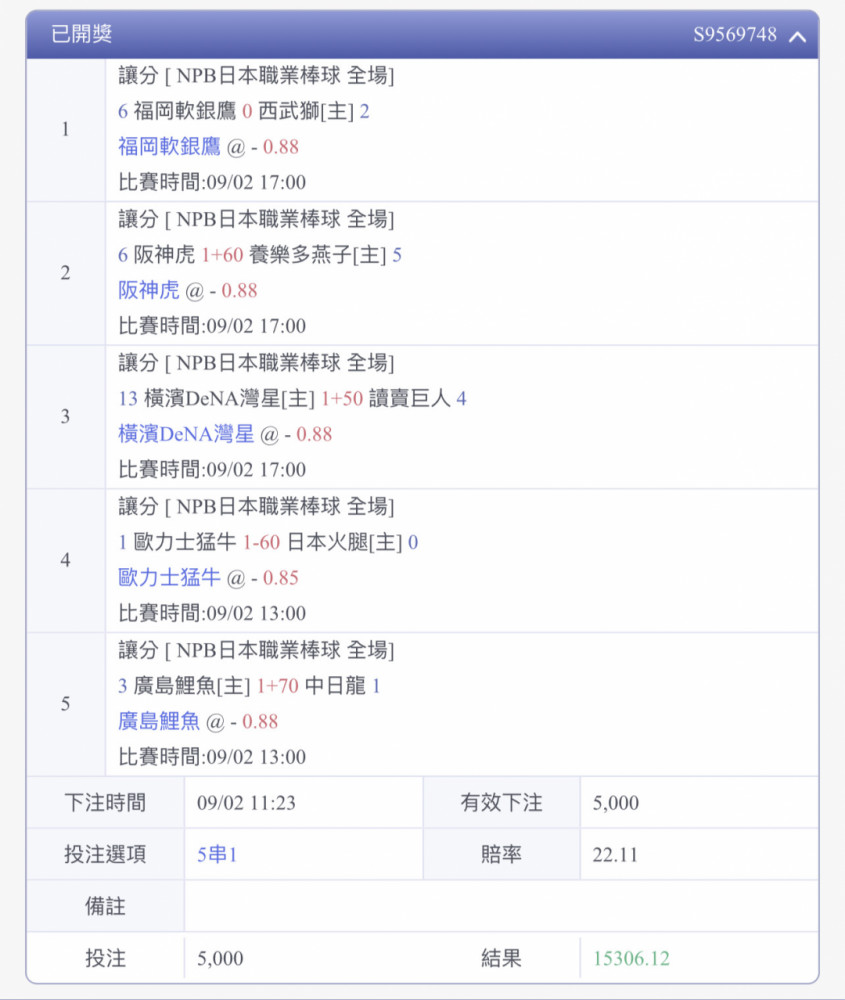Select row number 3 cell

click(66, 417)
